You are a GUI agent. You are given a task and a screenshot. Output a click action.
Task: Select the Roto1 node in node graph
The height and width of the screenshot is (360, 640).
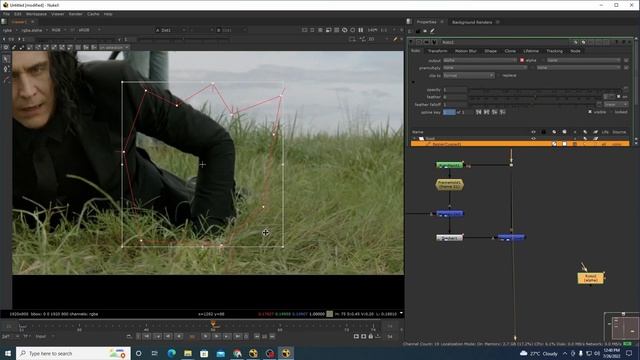591,278
